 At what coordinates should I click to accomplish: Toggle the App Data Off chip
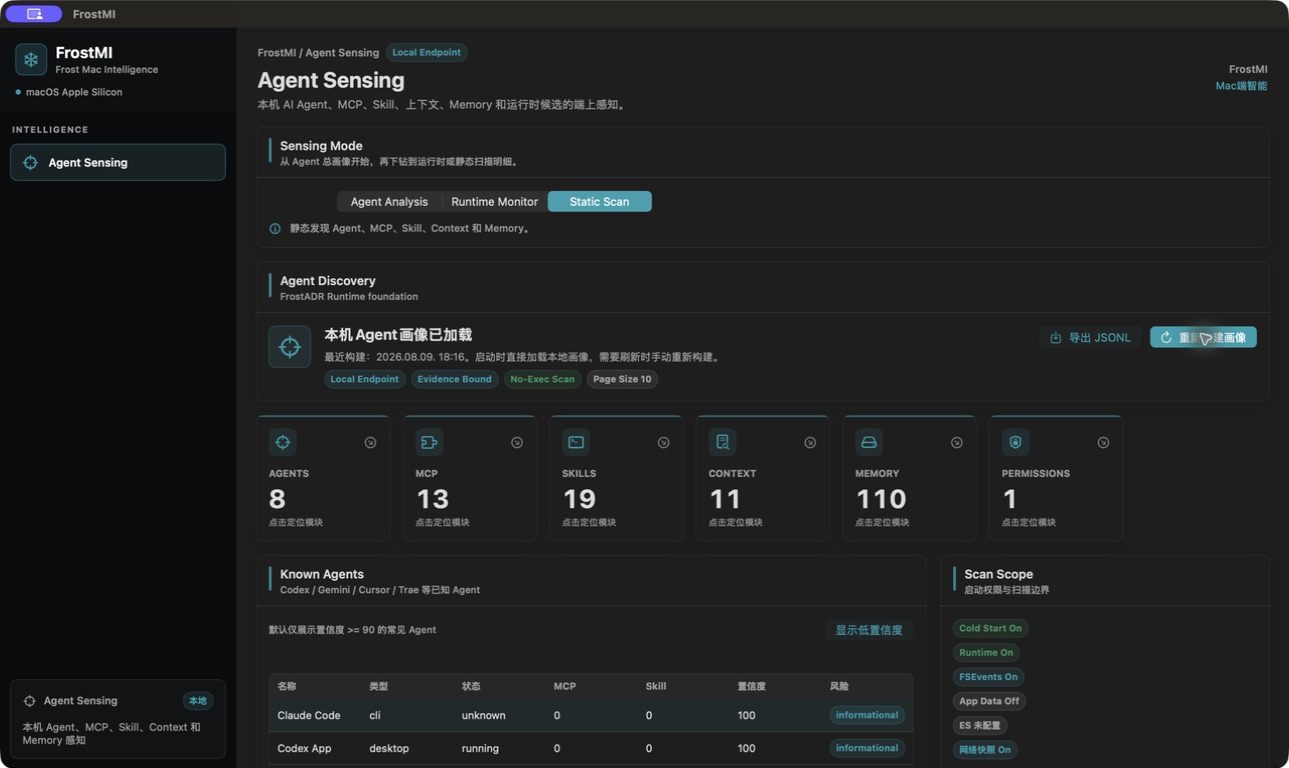pos(989,701)
